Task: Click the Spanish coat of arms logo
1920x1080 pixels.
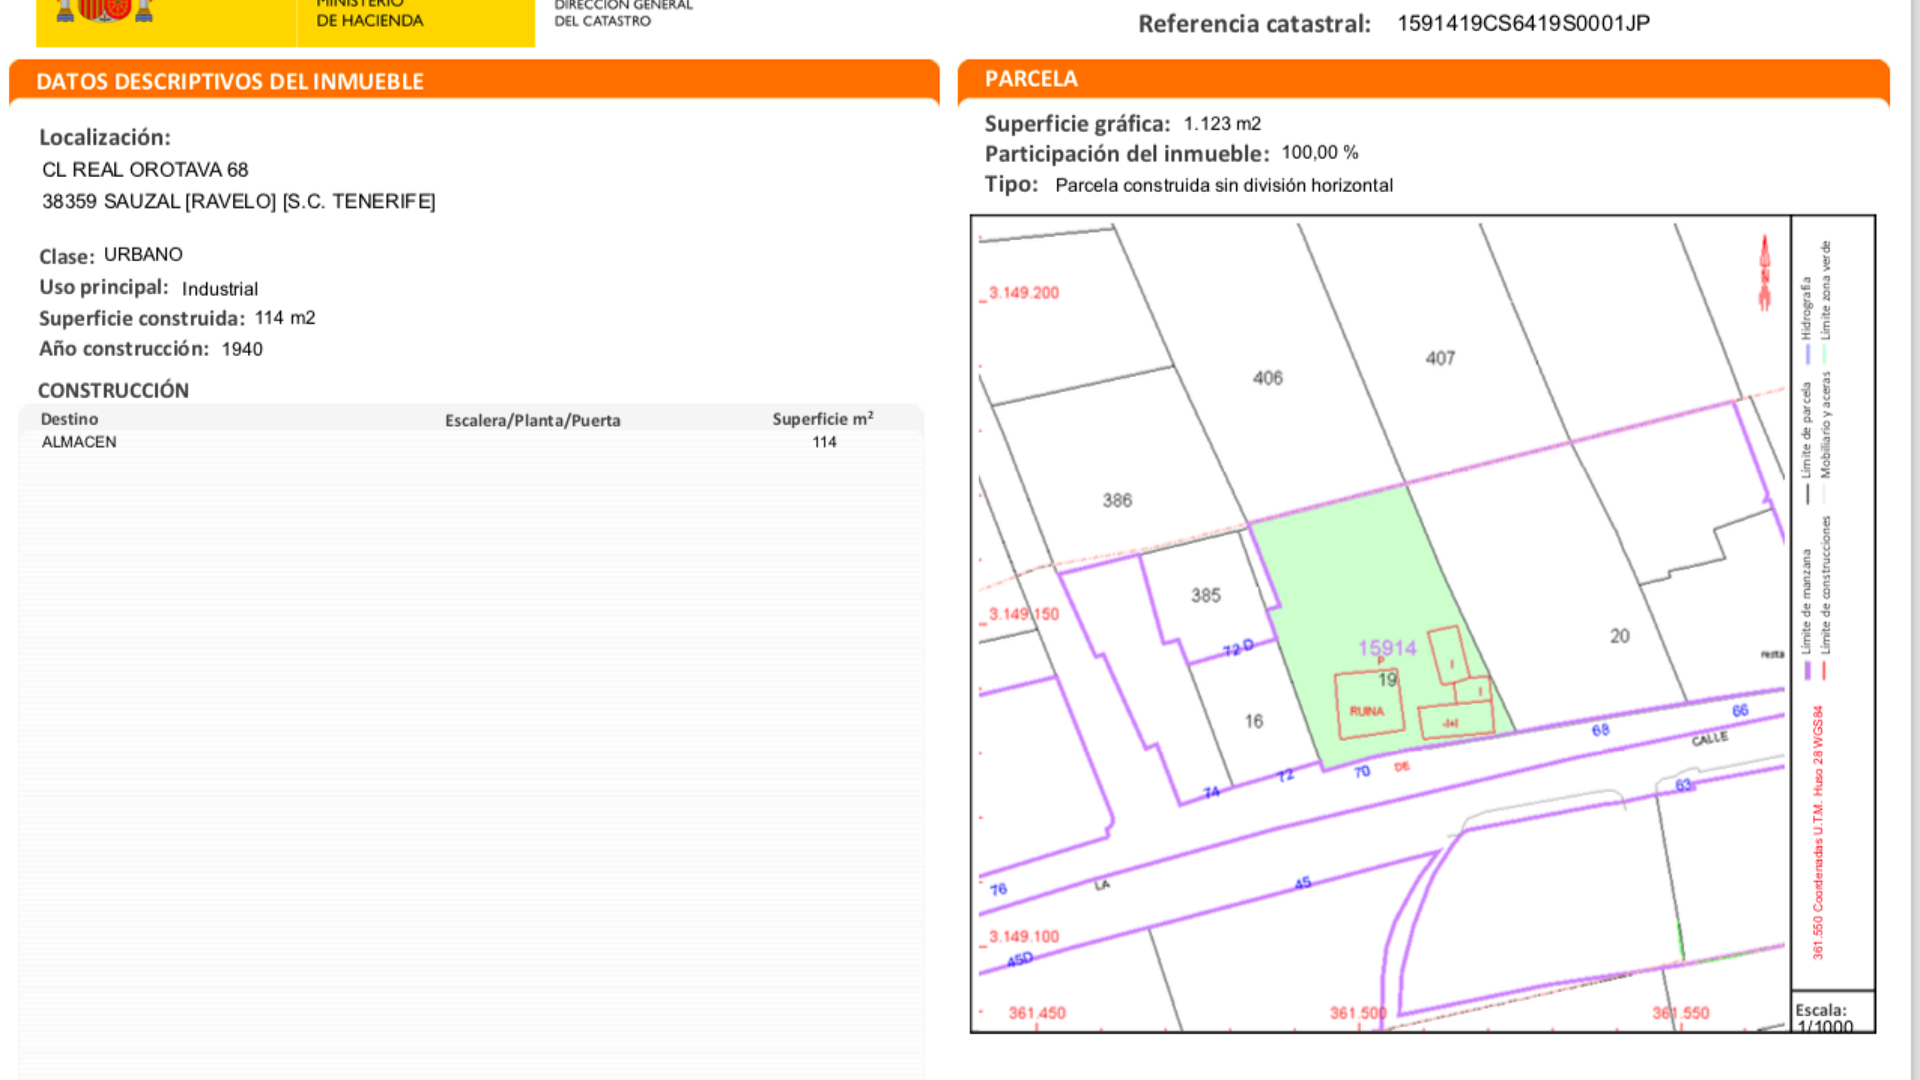Action: (104, 10)
